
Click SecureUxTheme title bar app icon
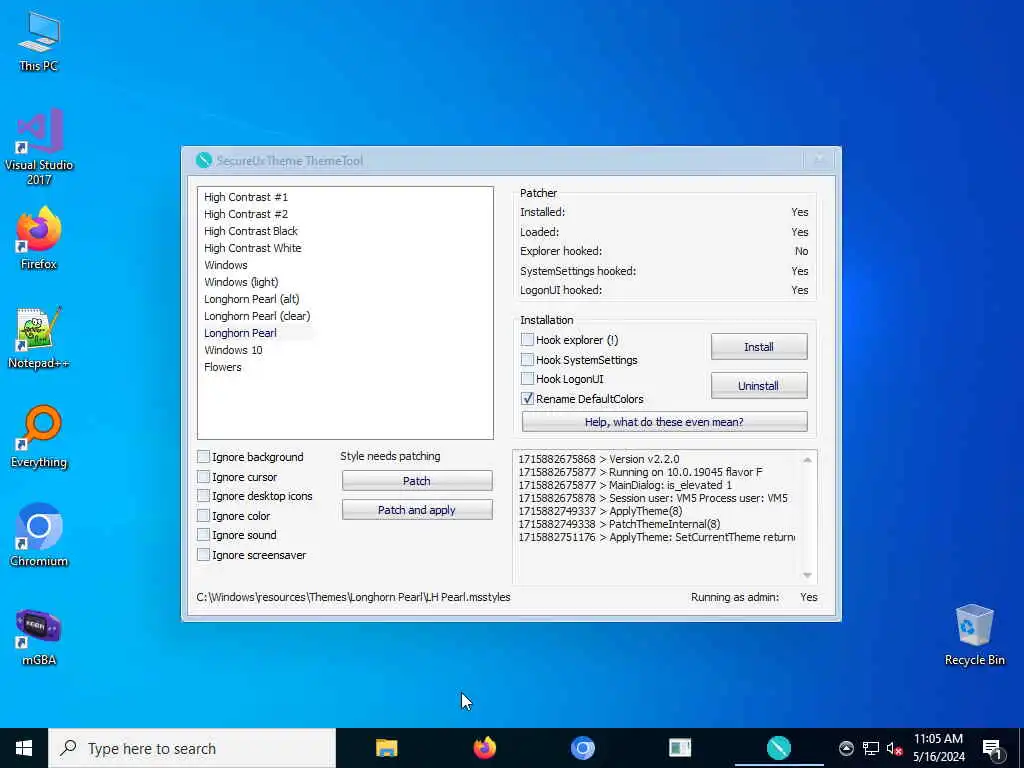click(x=204, y=160)
